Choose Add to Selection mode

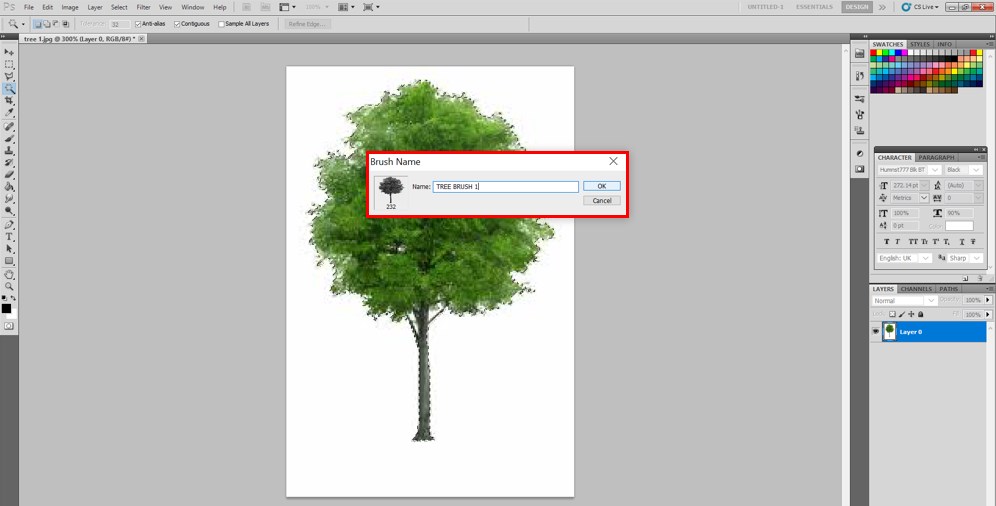[47, 24]
